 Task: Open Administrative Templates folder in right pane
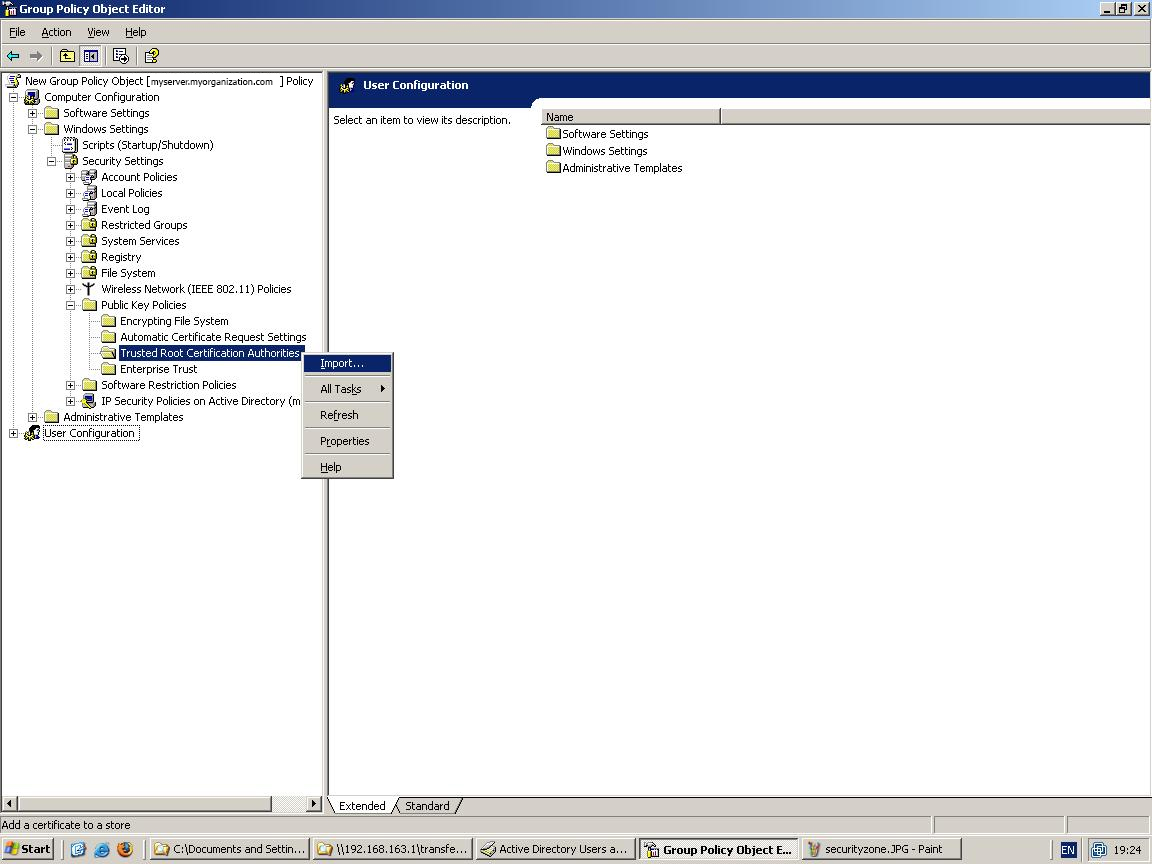pos(621,168)
